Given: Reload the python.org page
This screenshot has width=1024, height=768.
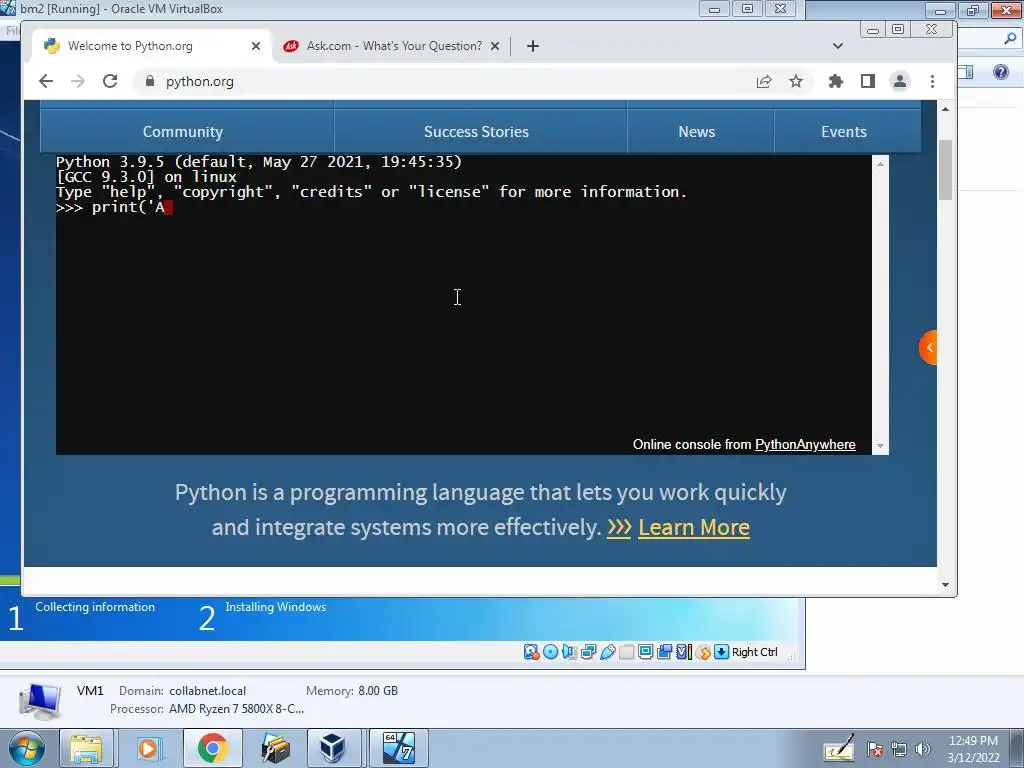Looking at the screenshot, I should (x=110, y=81).
